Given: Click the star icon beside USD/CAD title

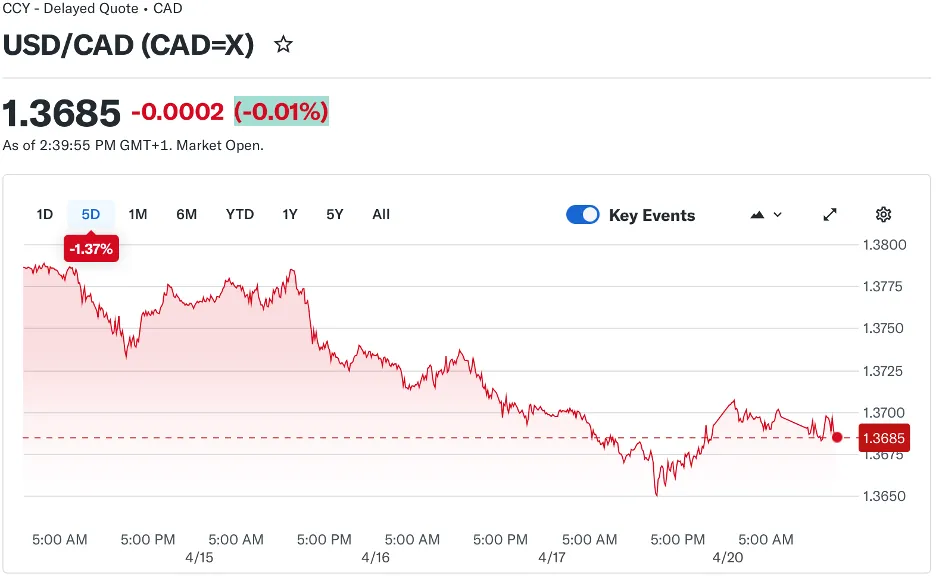Looking at the screenshot, I should 284,45.
